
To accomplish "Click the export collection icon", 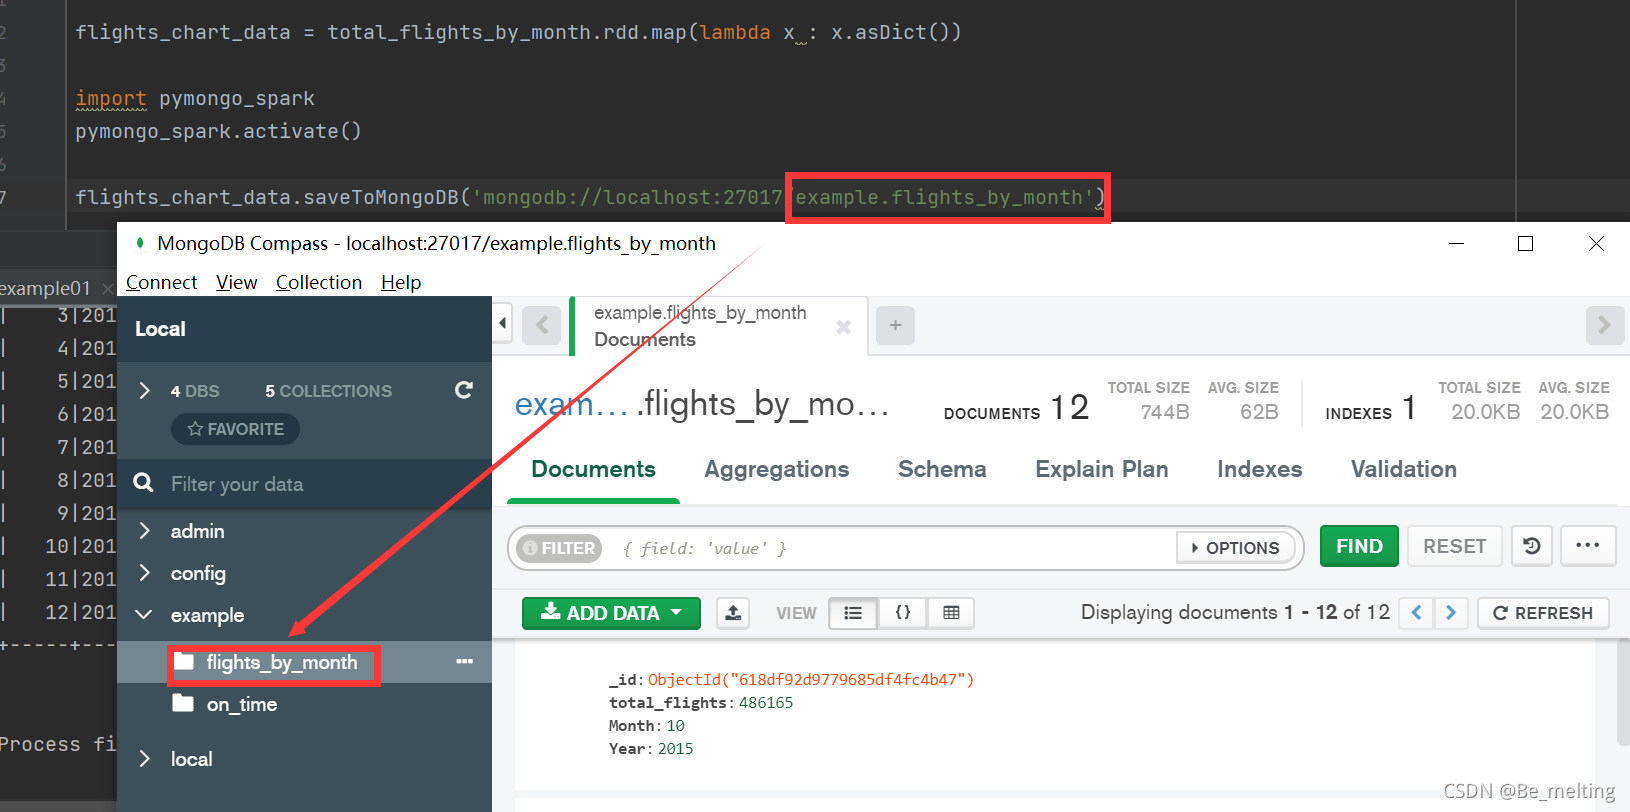I will (733, 613).
